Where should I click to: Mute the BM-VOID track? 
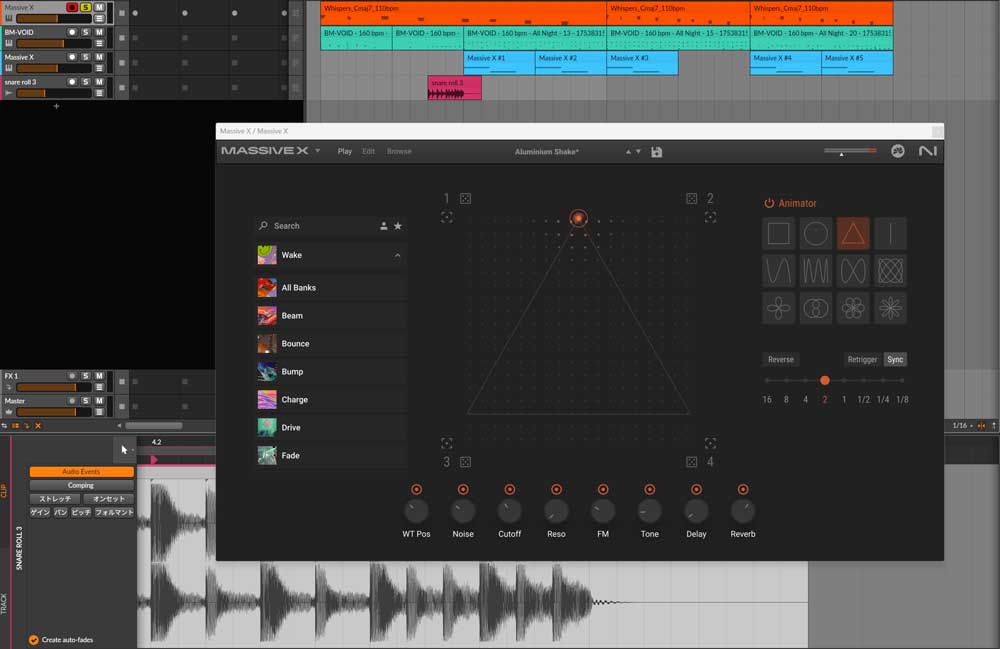click(x=99, y=32)
